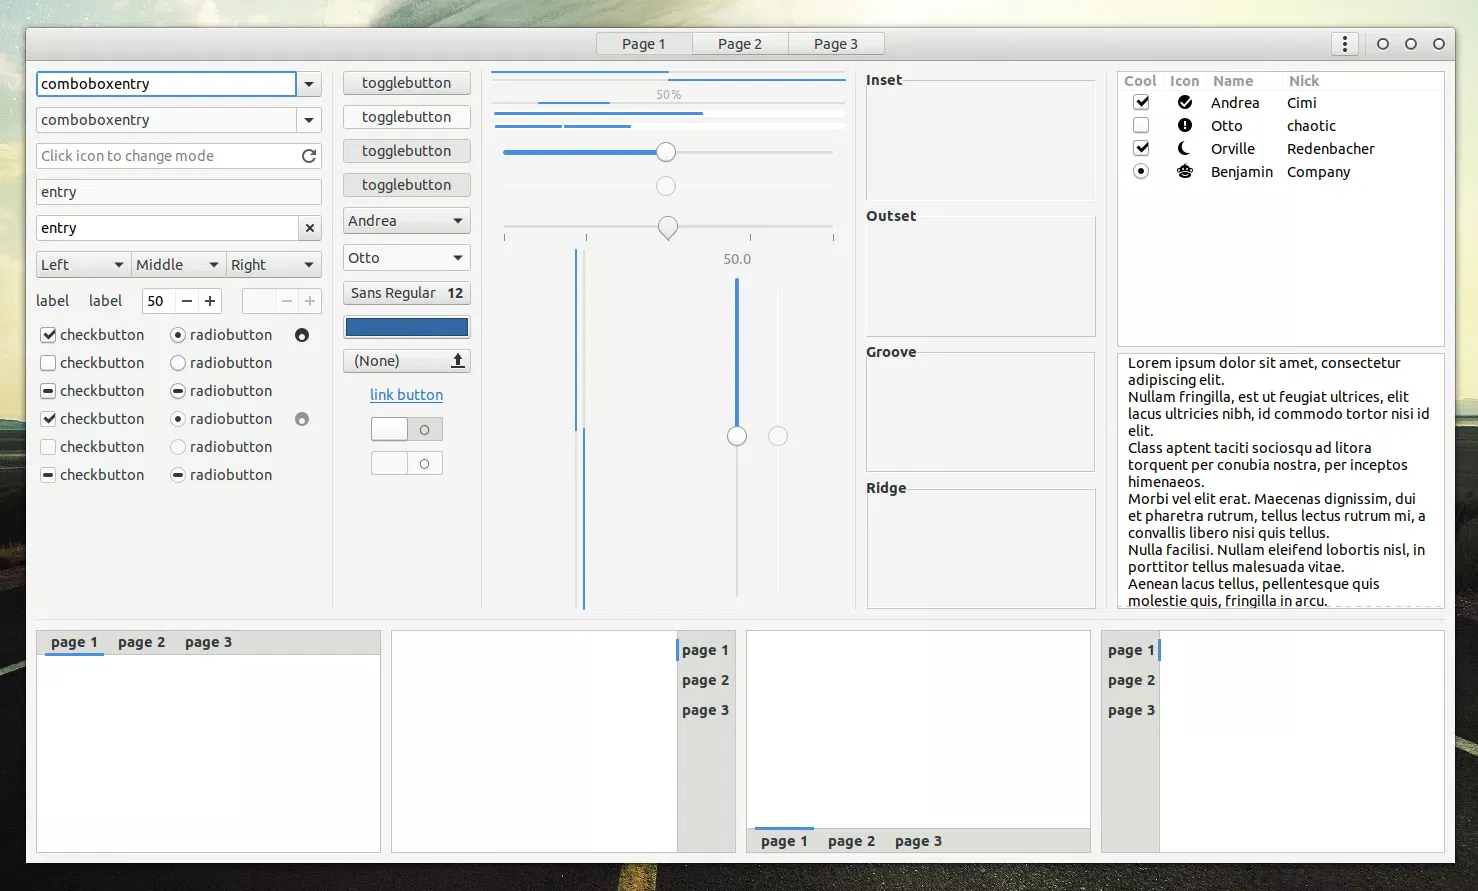Clear the entry field with X icon
The width and height of the screenshot is (1478, 891).
[x=310, y=228]
